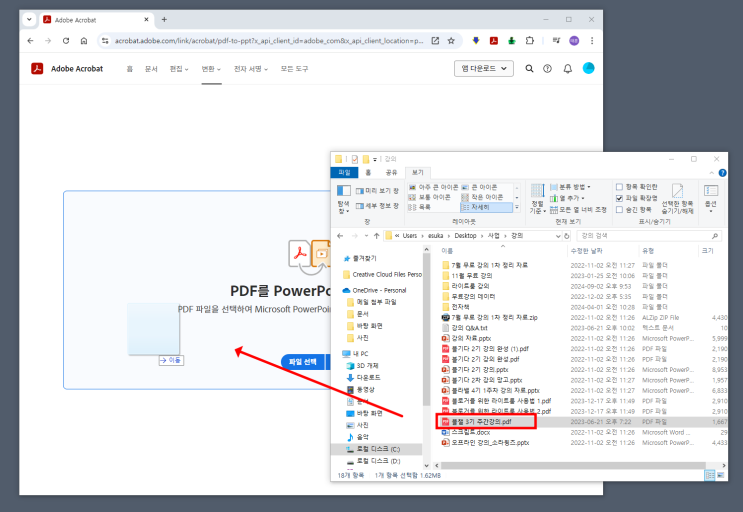
Task: Expand the 편집 menu in Acrobat
Action: coord(179,69)
